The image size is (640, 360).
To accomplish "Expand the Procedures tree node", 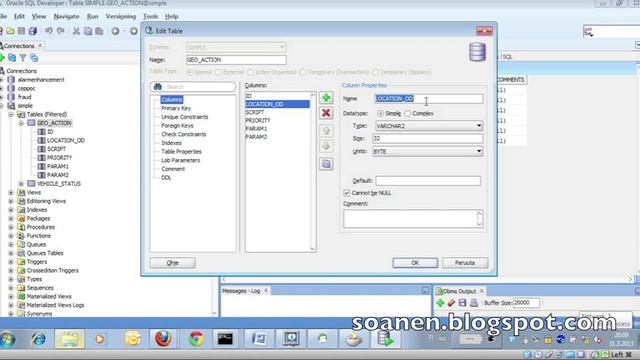I will (11, 227).
